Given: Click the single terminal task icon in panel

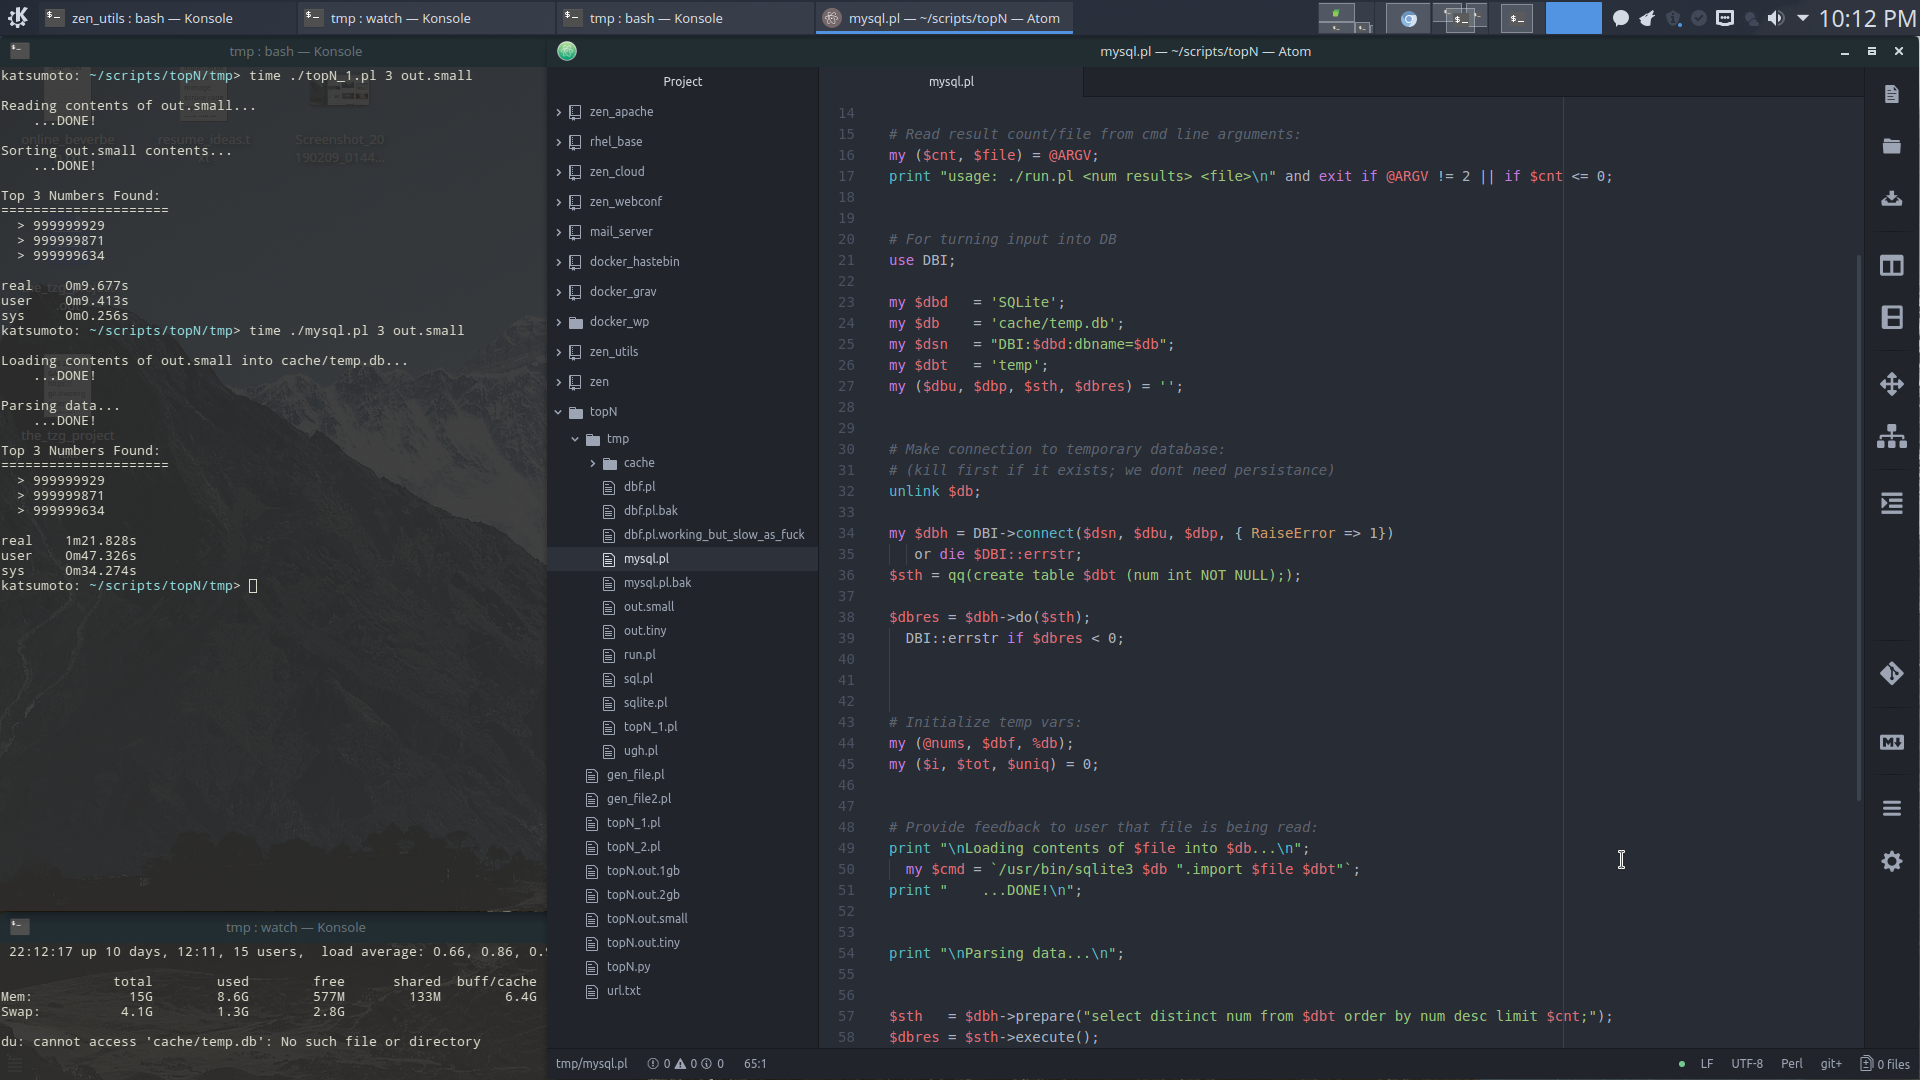Looking at the screenshot, I should [x=1516, y=18].
